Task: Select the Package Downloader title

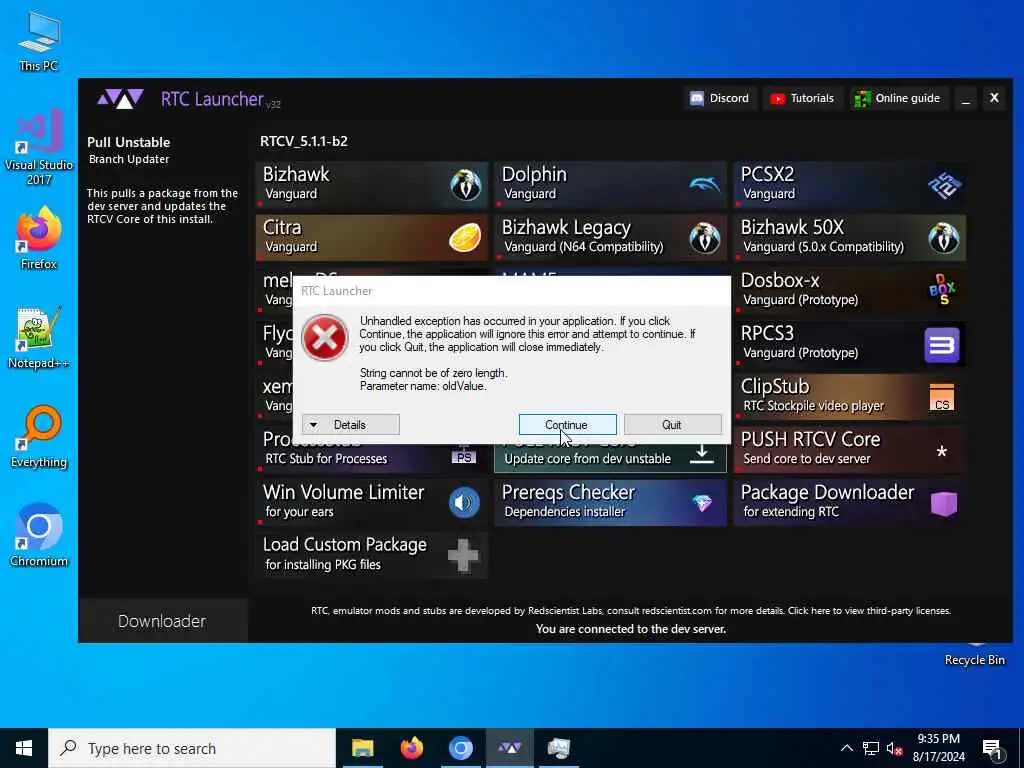Action: coord(827,492)
